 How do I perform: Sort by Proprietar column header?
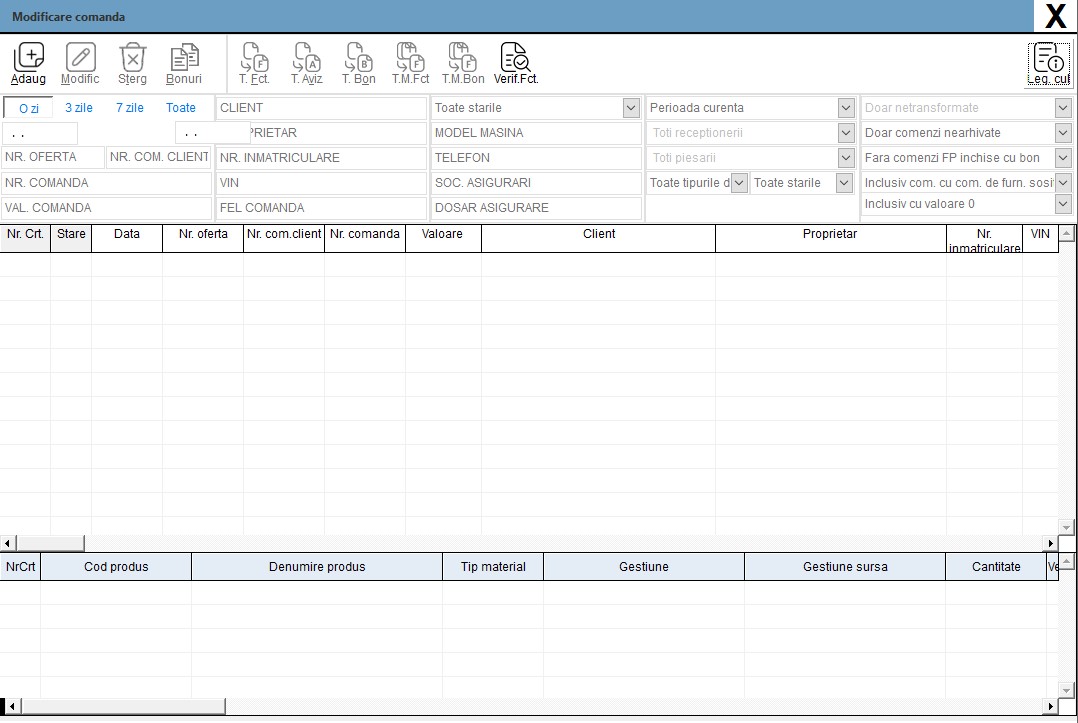coord(830,238)
